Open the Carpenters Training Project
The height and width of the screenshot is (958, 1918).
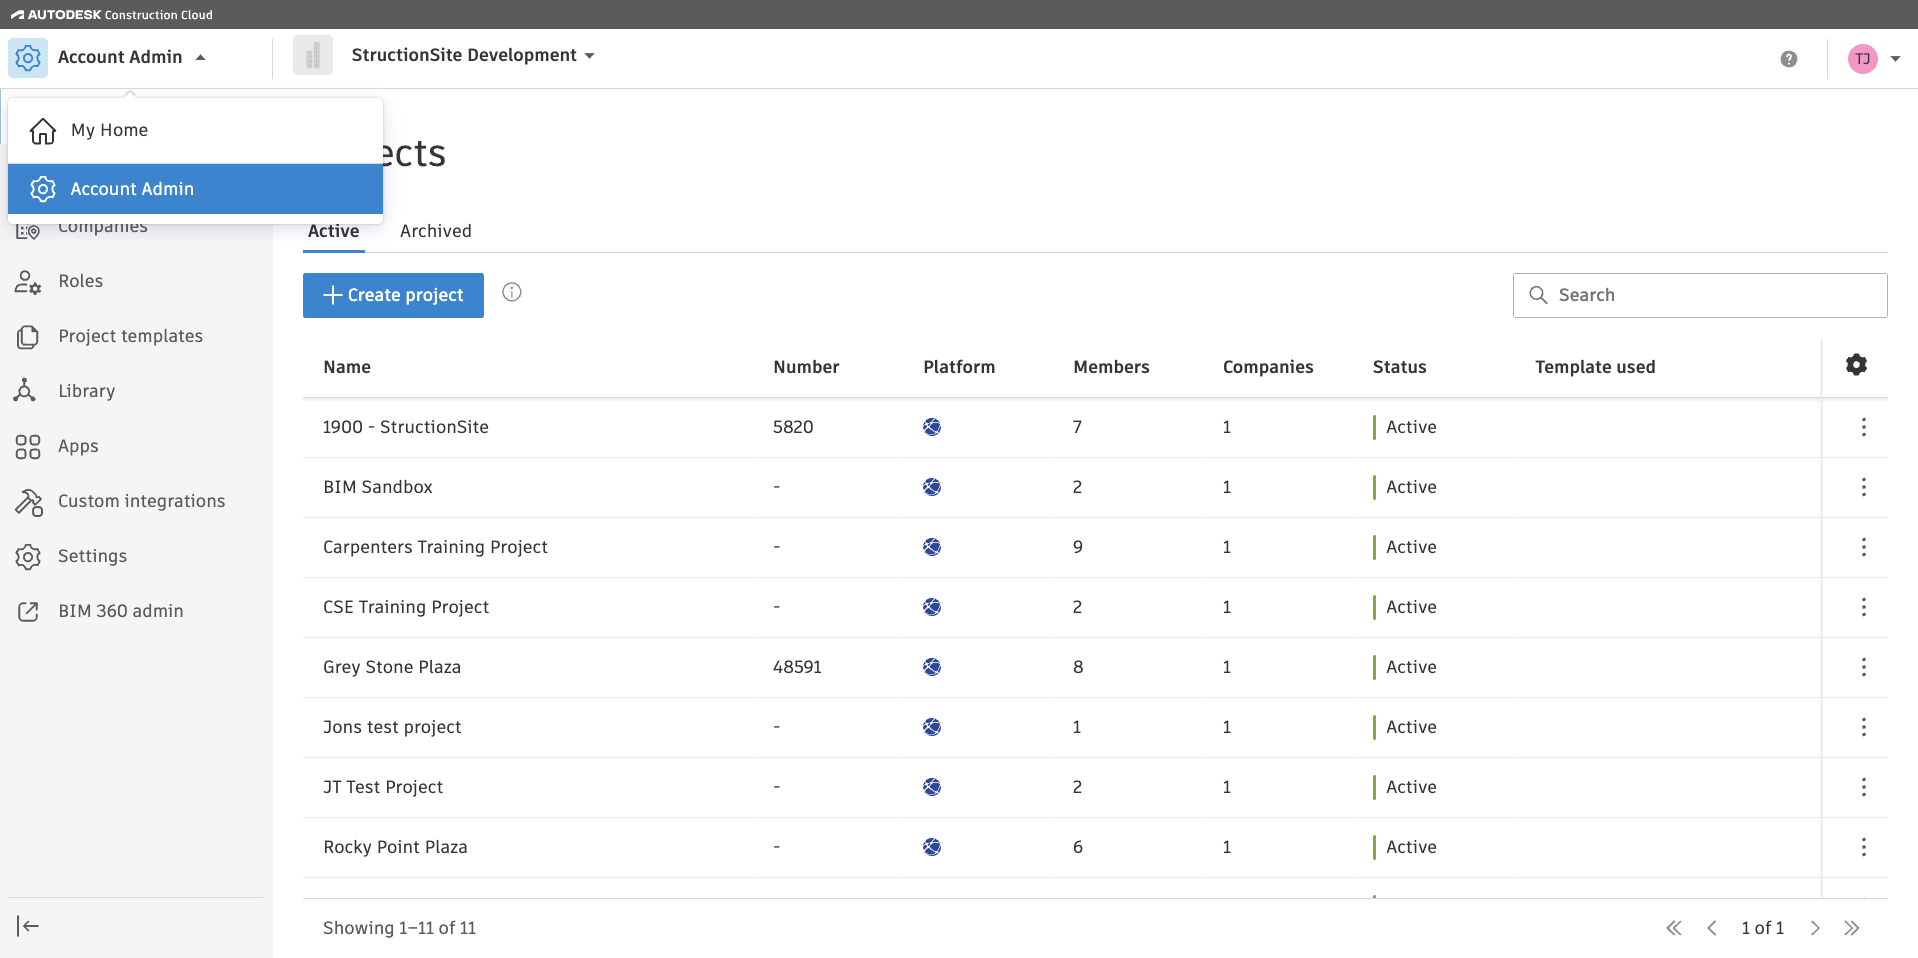pos(435,547)
